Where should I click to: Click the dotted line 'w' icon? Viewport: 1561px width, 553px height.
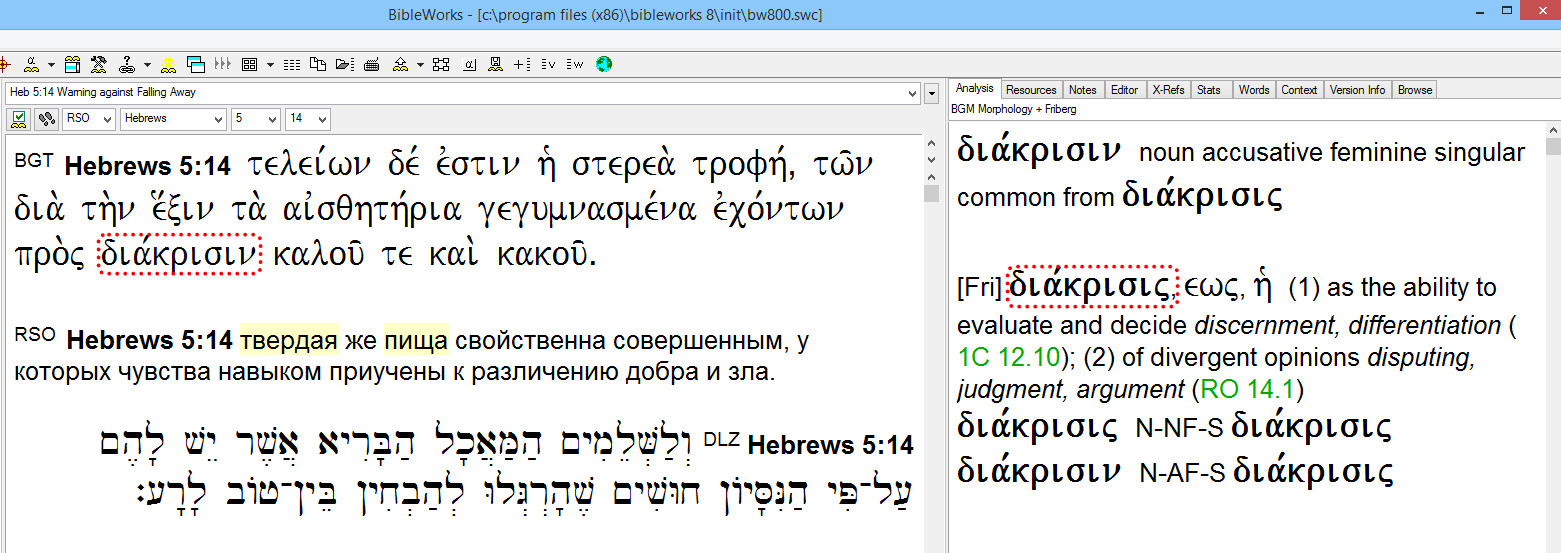[575, 65]
